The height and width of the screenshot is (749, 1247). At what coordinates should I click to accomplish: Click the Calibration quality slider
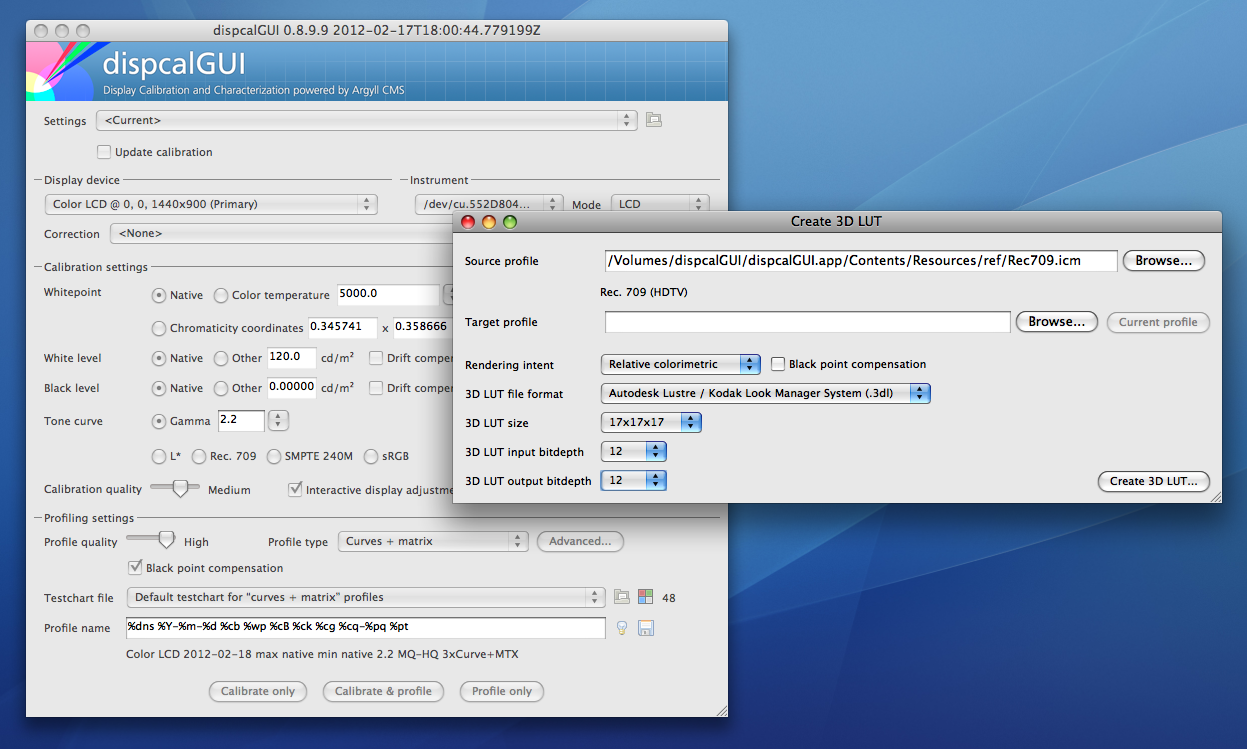(175, 488)
